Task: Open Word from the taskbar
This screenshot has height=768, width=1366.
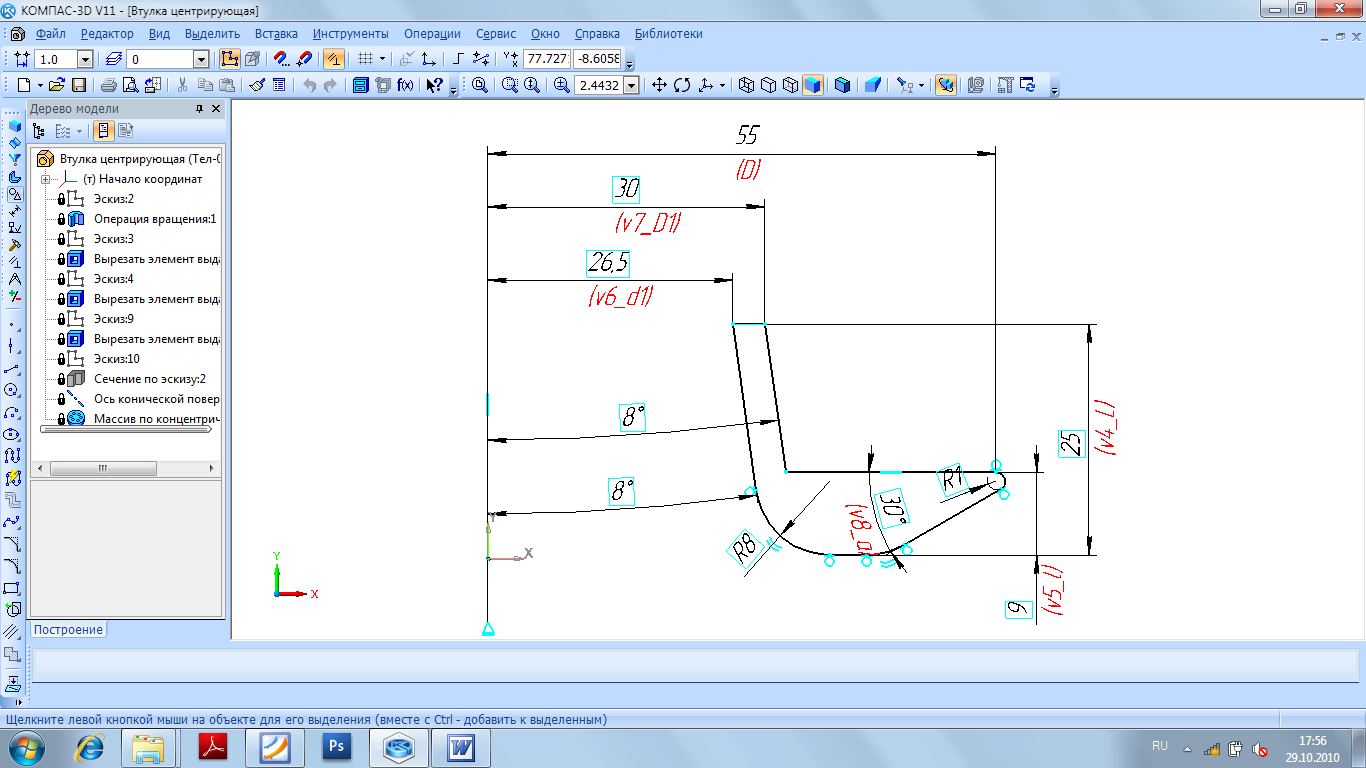Action: [x=462, y=747]
